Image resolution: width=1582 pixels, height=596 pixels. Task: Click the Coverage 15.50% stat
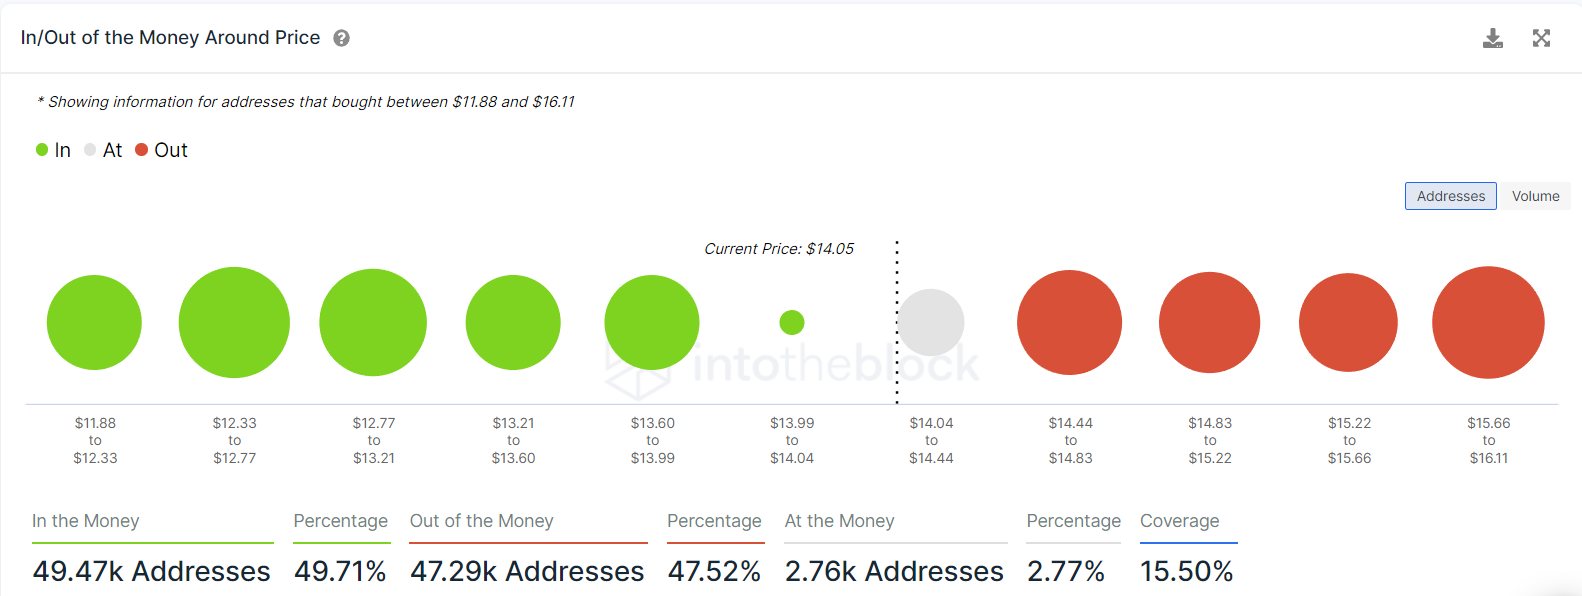[1186, 571]
